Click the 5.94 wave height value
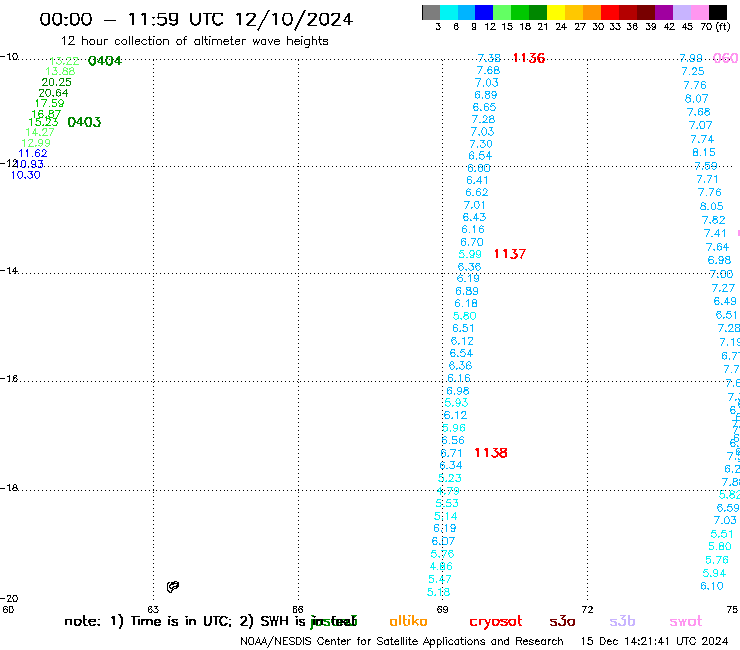The width and height of the screenshot is (740, 650). pos(714,573)
